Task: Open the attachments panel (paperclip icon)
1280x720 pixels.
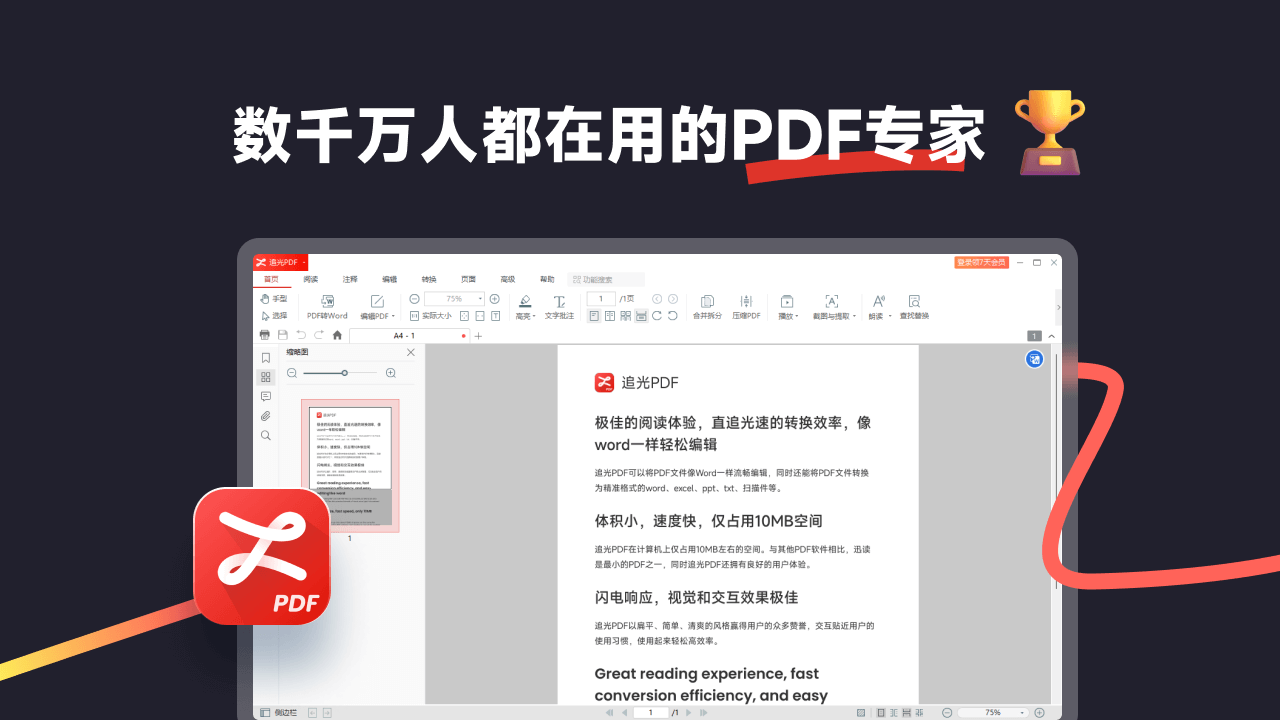Action: (265, 416)
